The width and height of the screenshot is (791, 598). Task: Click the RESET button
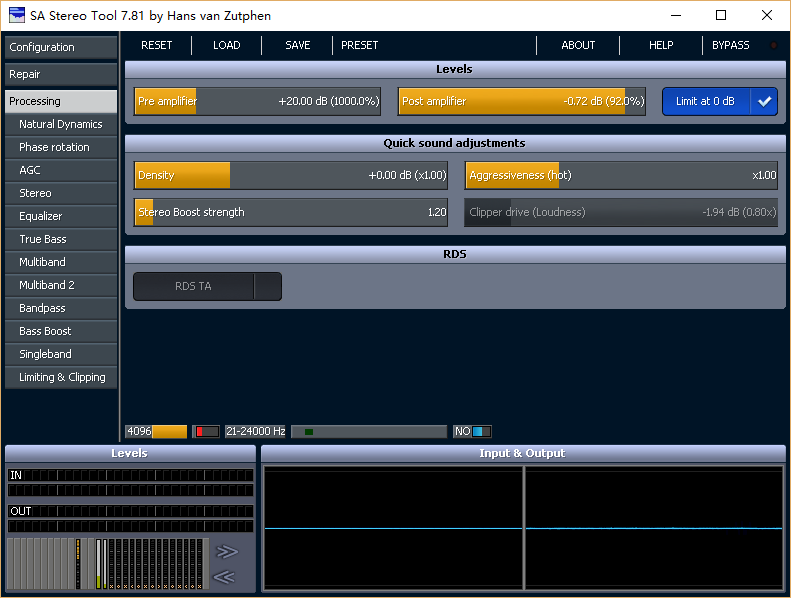click(x=156, y=45)
